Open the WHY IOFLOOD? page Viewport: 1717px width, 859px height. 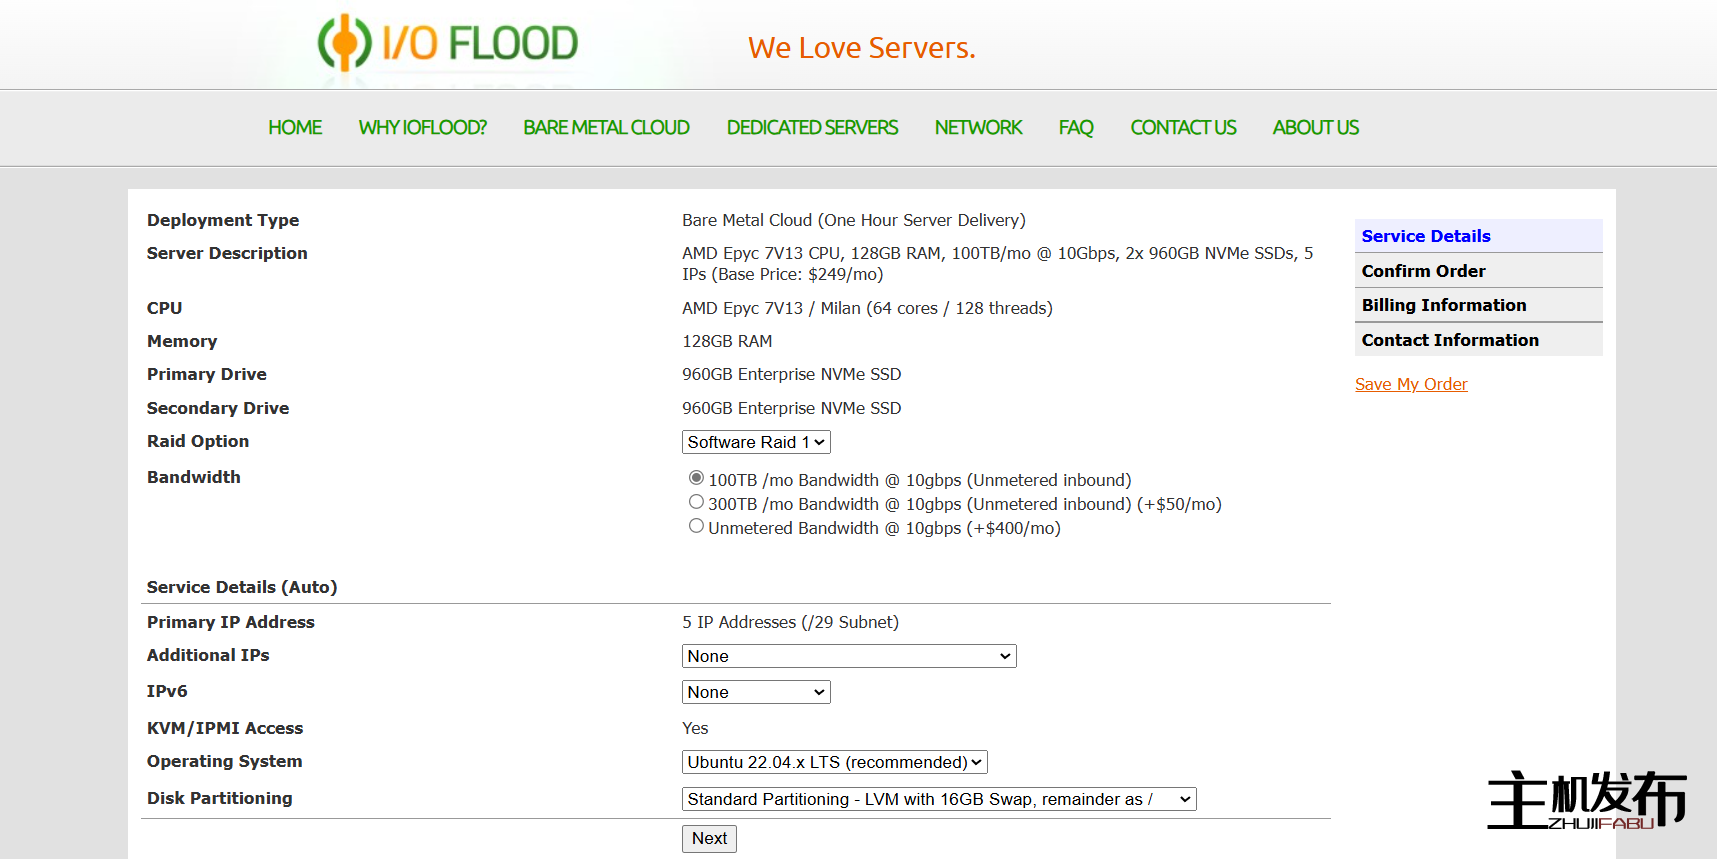[422, 128]
